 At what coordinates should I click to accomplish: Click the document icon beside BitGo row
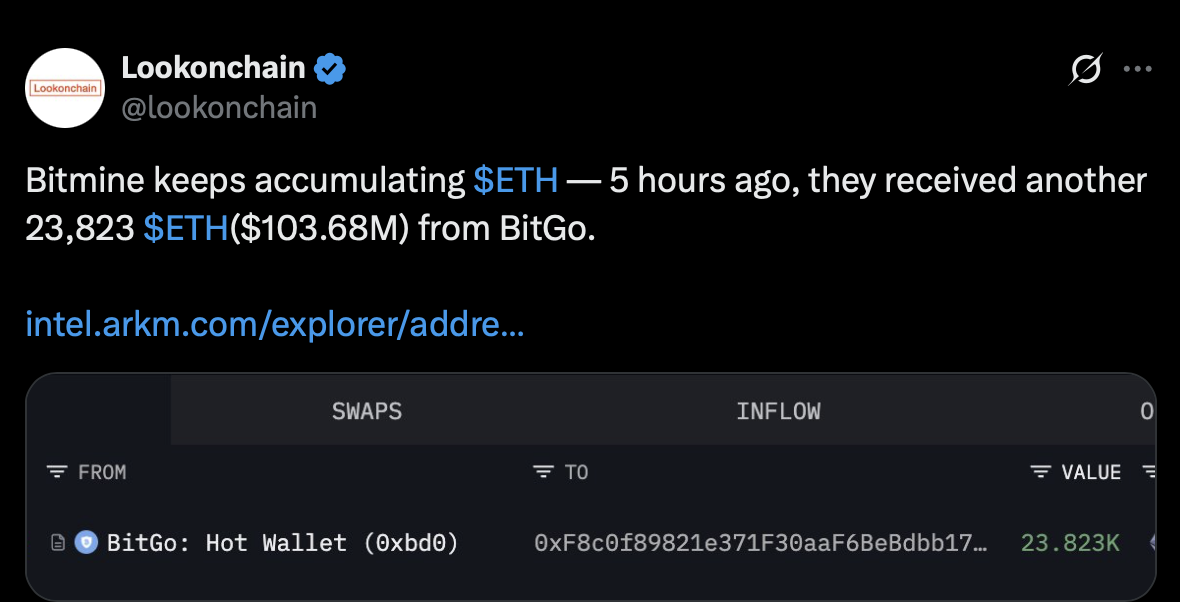[x=58, y=543]
